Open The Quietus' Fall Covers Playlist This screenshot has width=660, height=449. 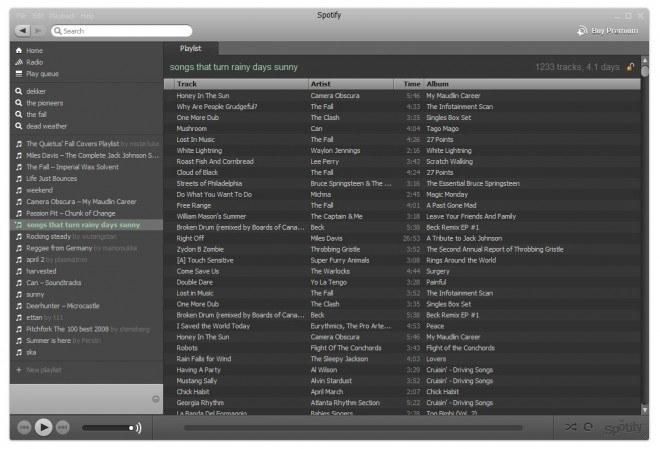coord(72,144)
